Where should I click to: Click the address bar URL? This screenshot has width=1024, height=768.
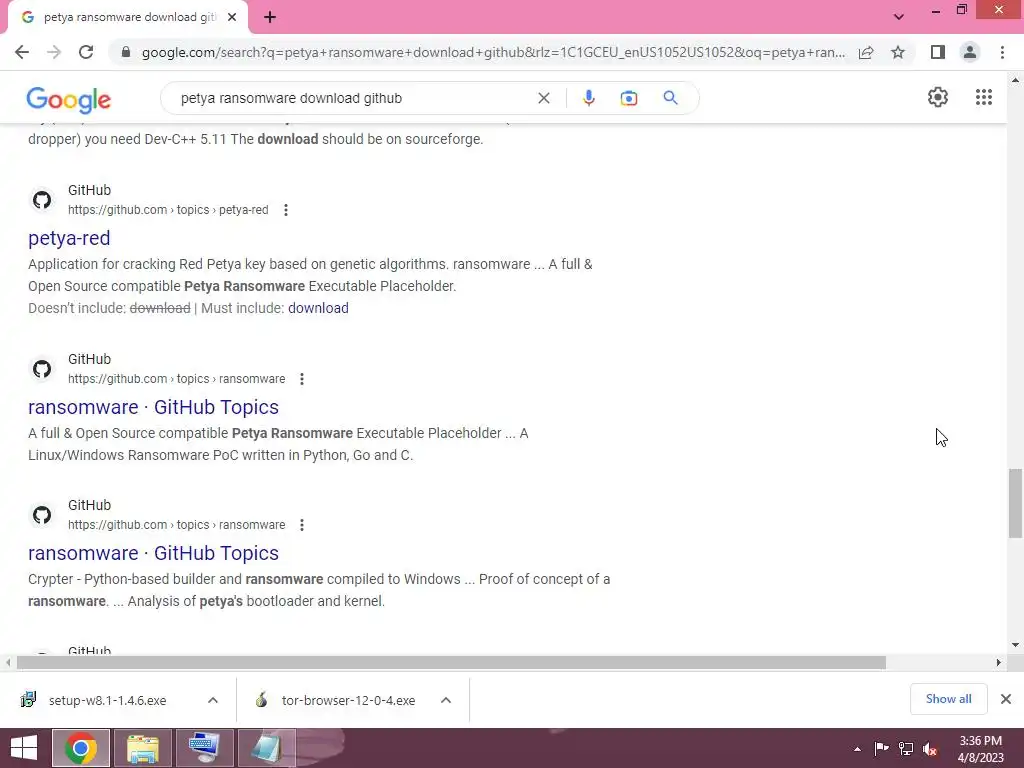(x=493, y=52)
